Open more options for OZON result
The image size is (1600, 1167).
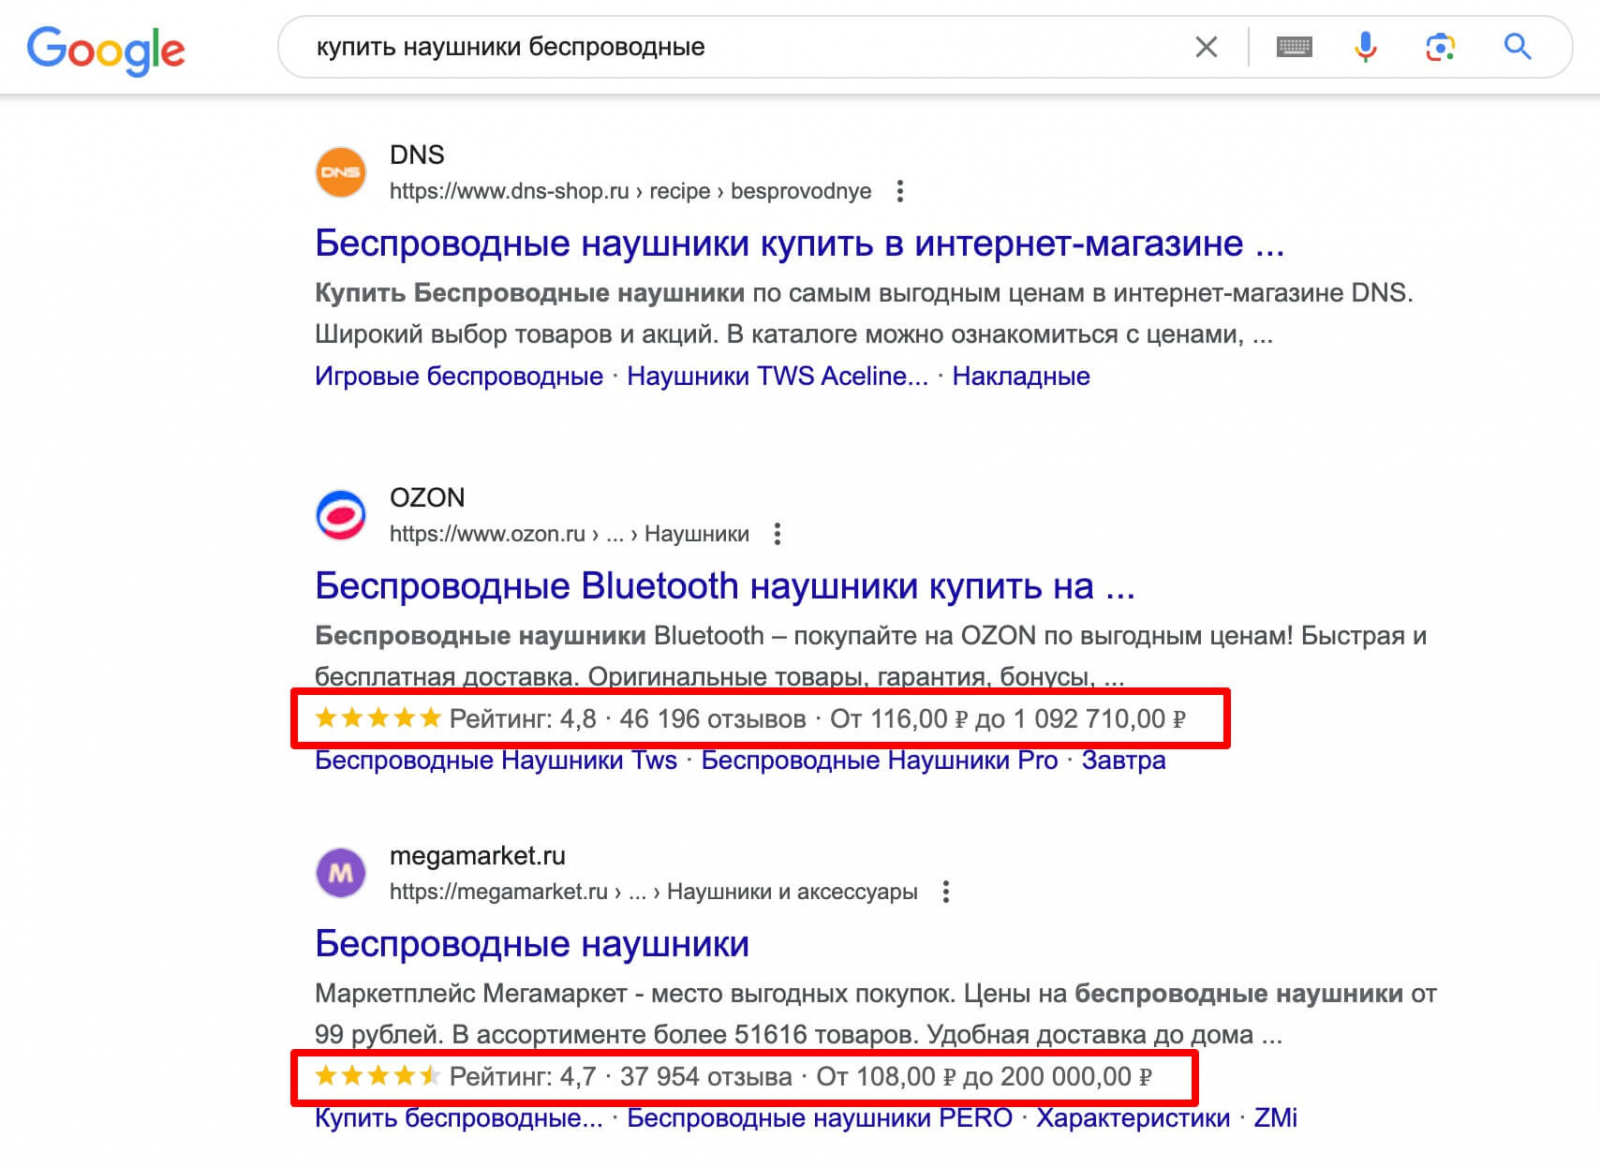(777, 534)
